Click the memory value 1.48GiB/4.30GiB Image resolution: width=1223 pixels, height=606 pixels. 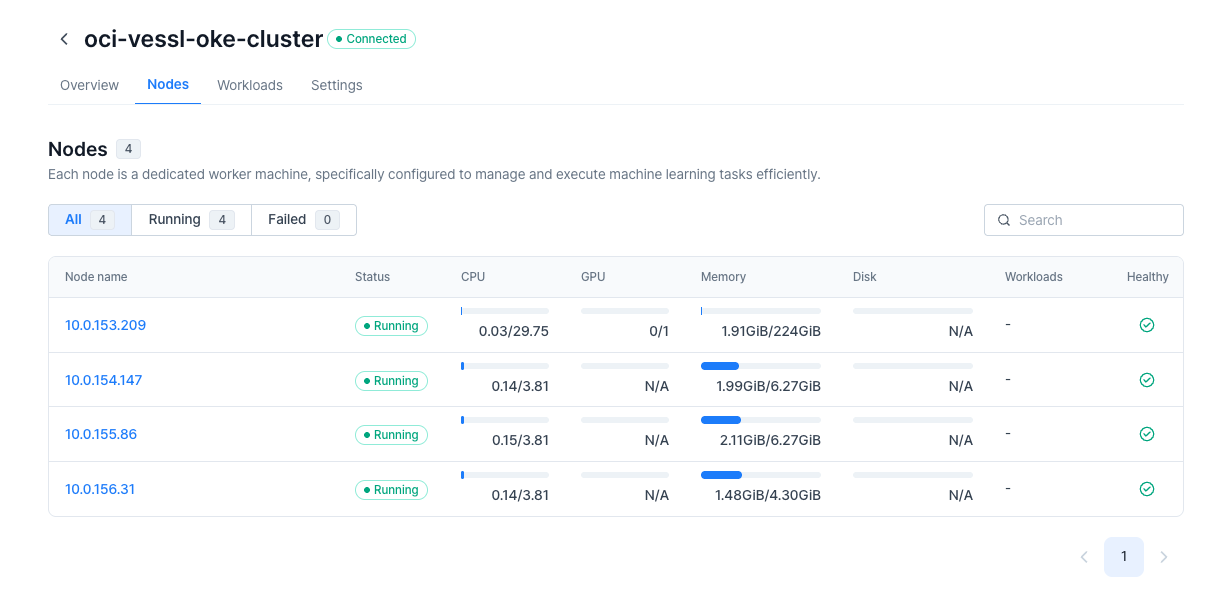tap(768, 495)
